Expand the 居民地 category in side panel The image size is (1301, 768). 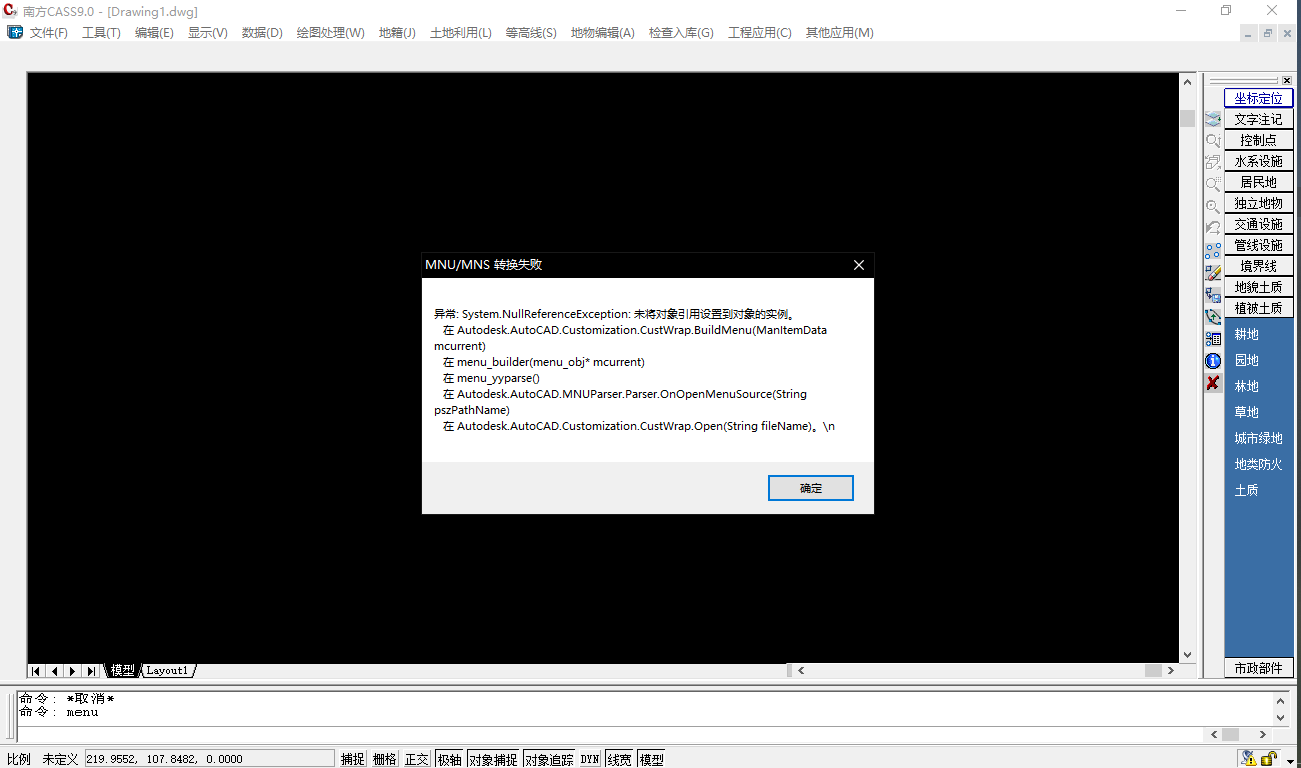pyautogui.click(x=1258, y=182)
